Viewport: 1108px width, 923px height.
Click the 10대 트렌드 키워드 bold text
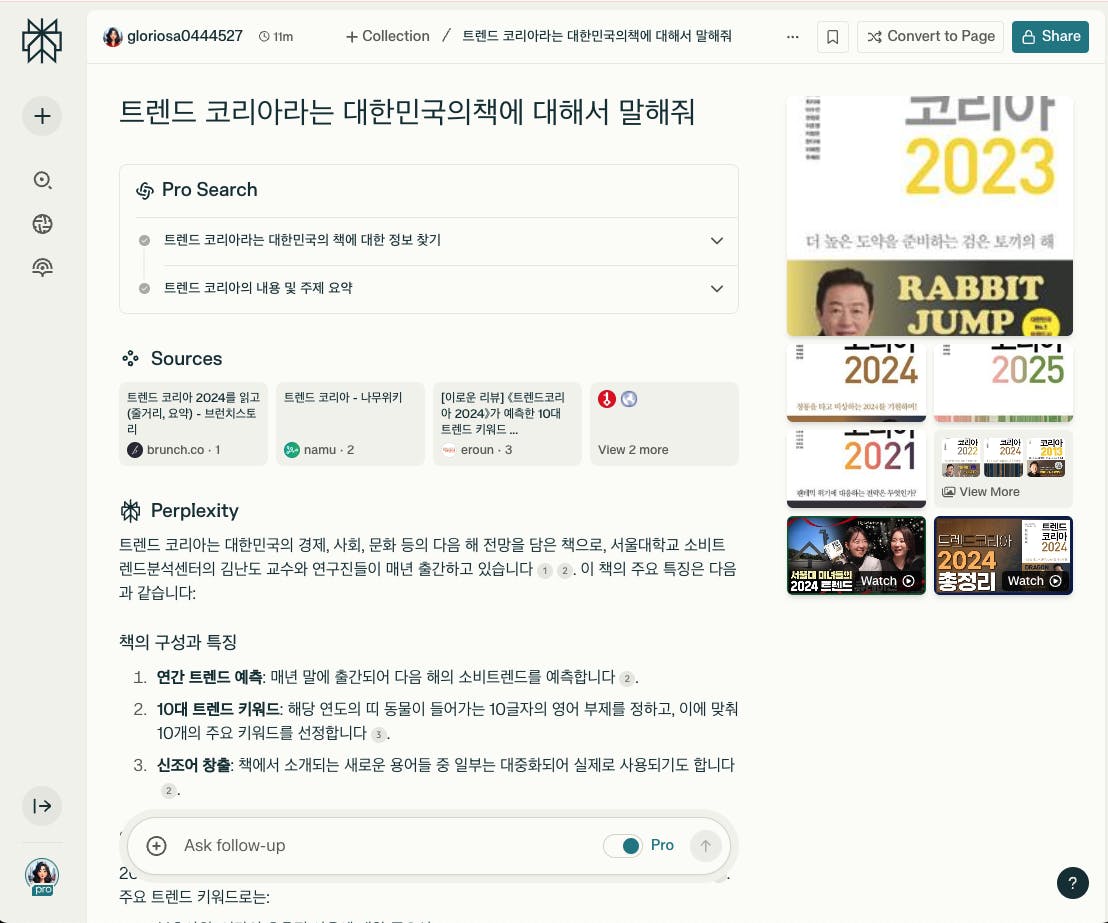[x=218, y=709]
